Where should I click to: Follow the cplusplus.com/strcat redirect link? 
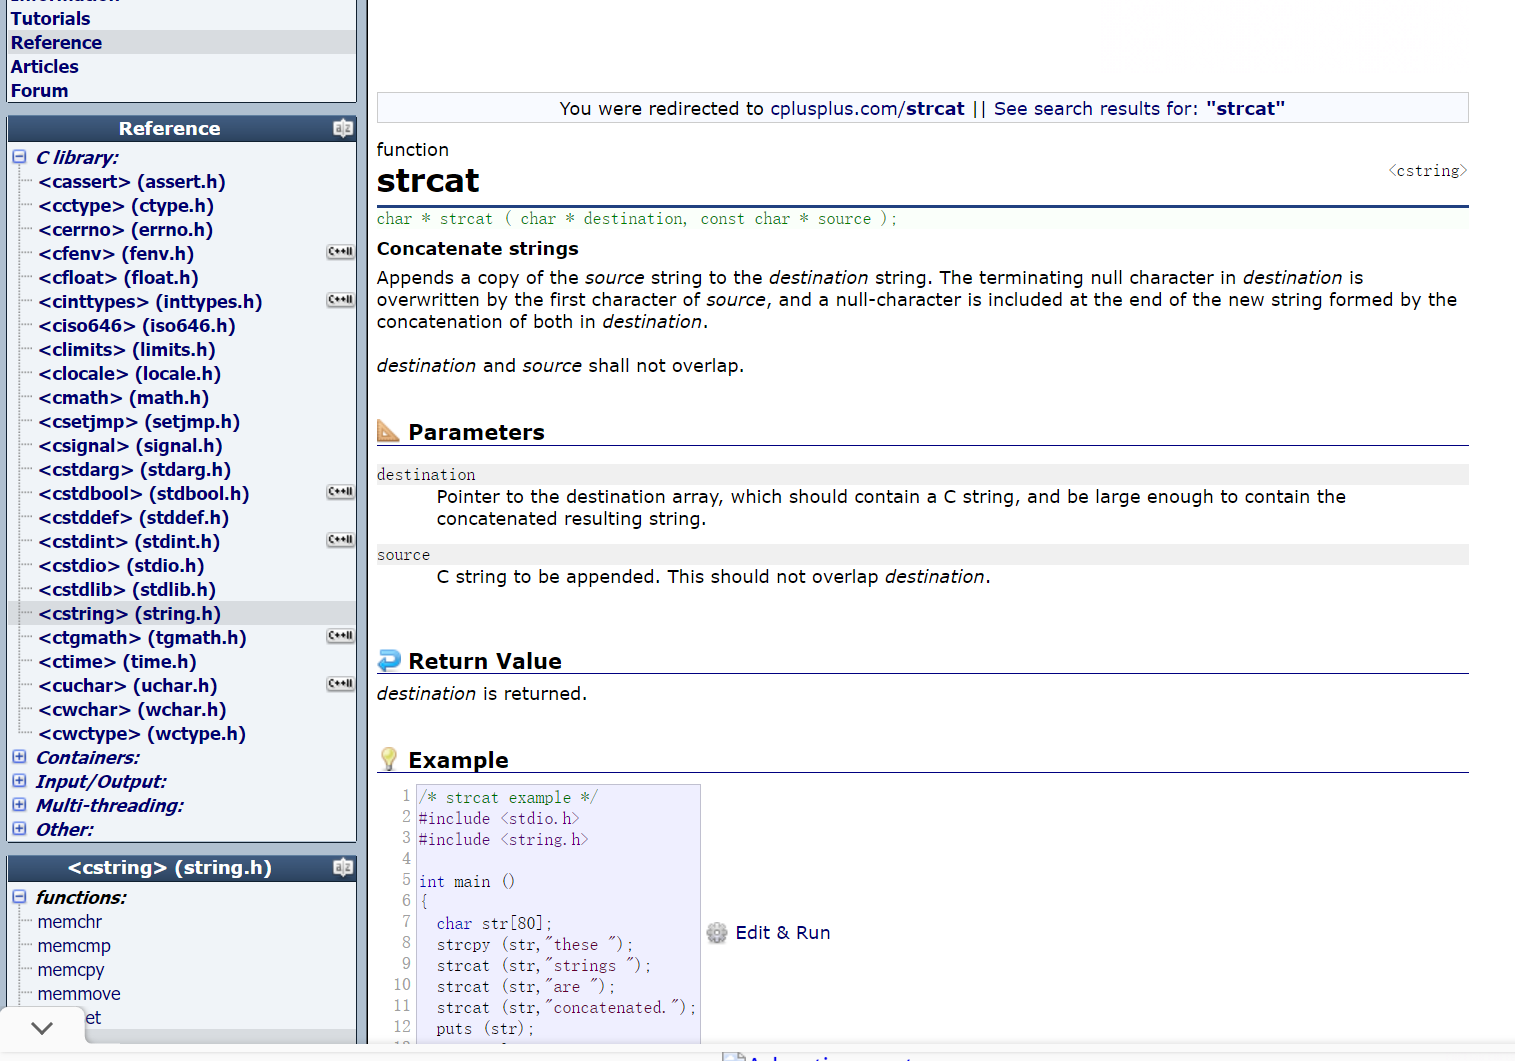click(867, 108)
